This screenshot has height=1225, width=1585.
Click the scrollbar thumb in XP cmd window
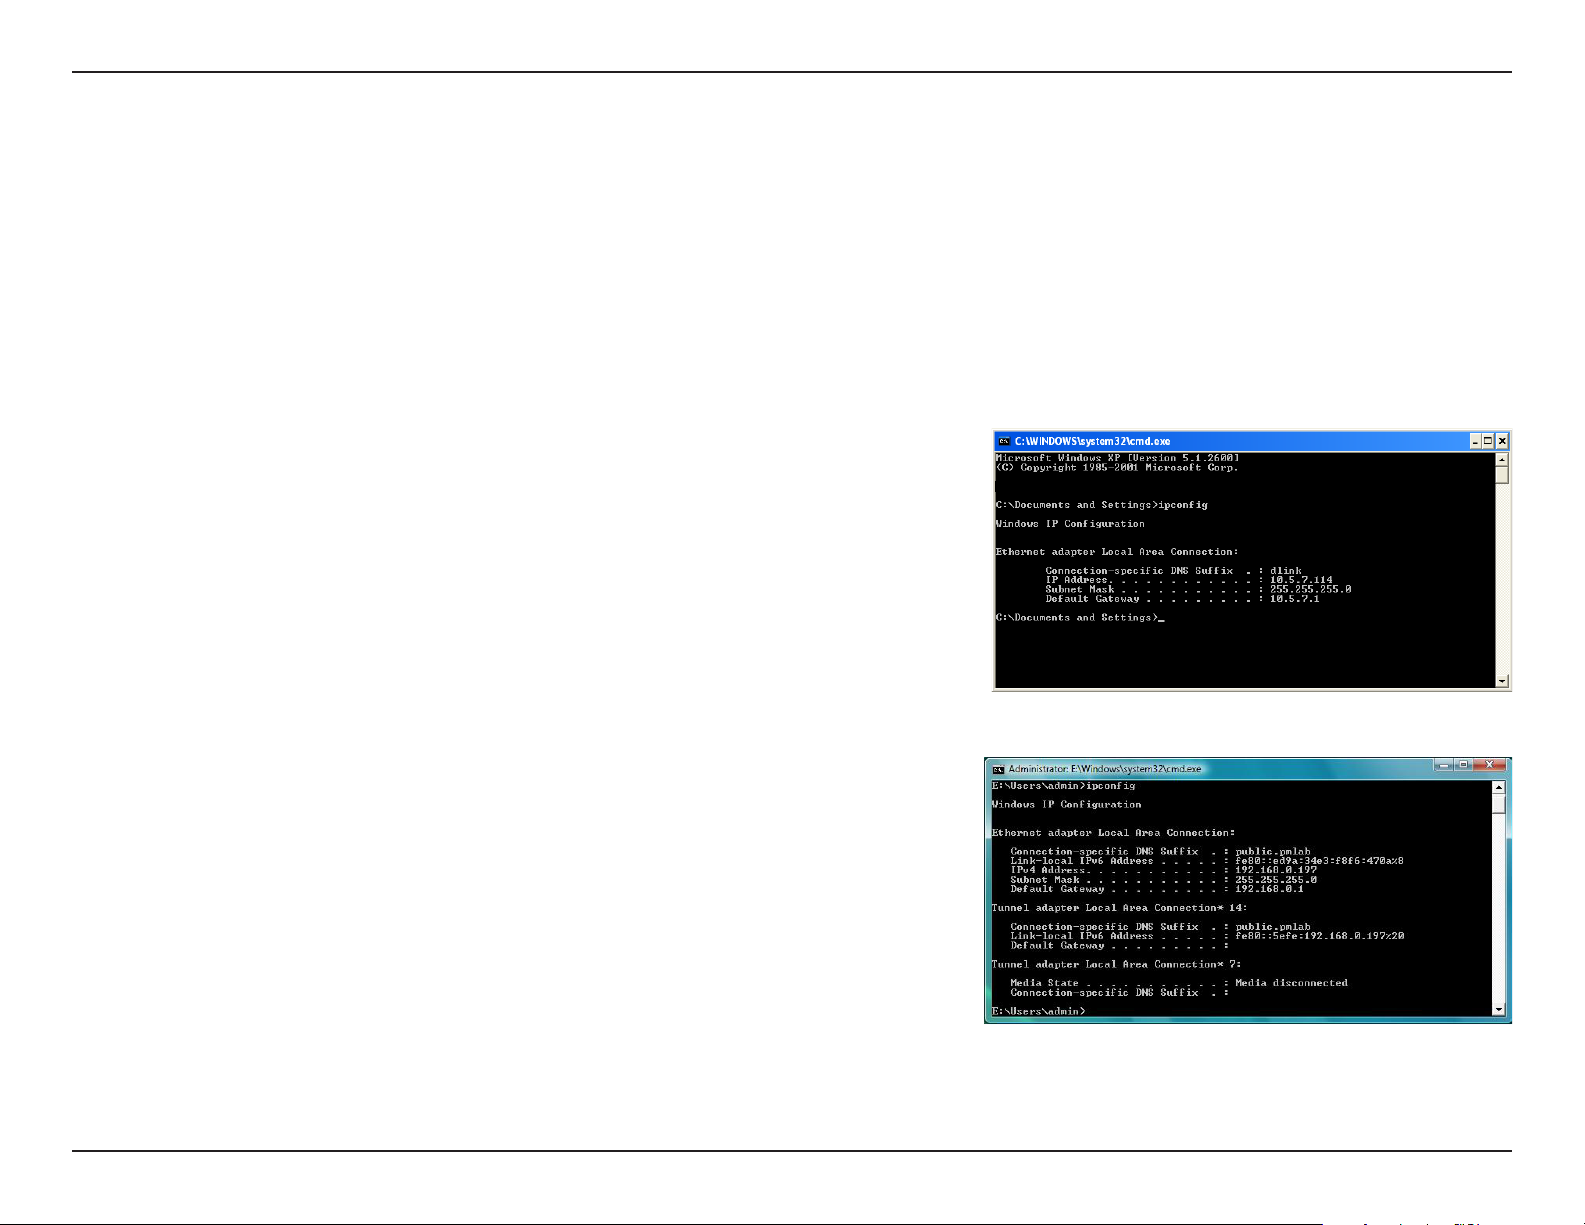tap(1502, 475)
